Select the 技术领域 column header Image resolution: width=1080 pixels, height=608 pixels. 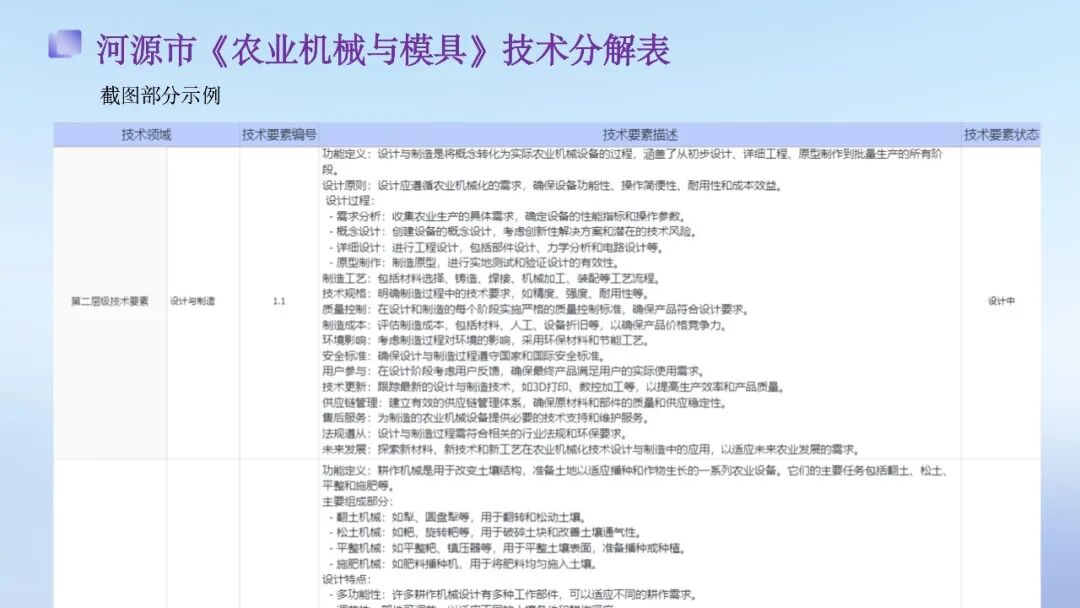(x=146, y=135)
